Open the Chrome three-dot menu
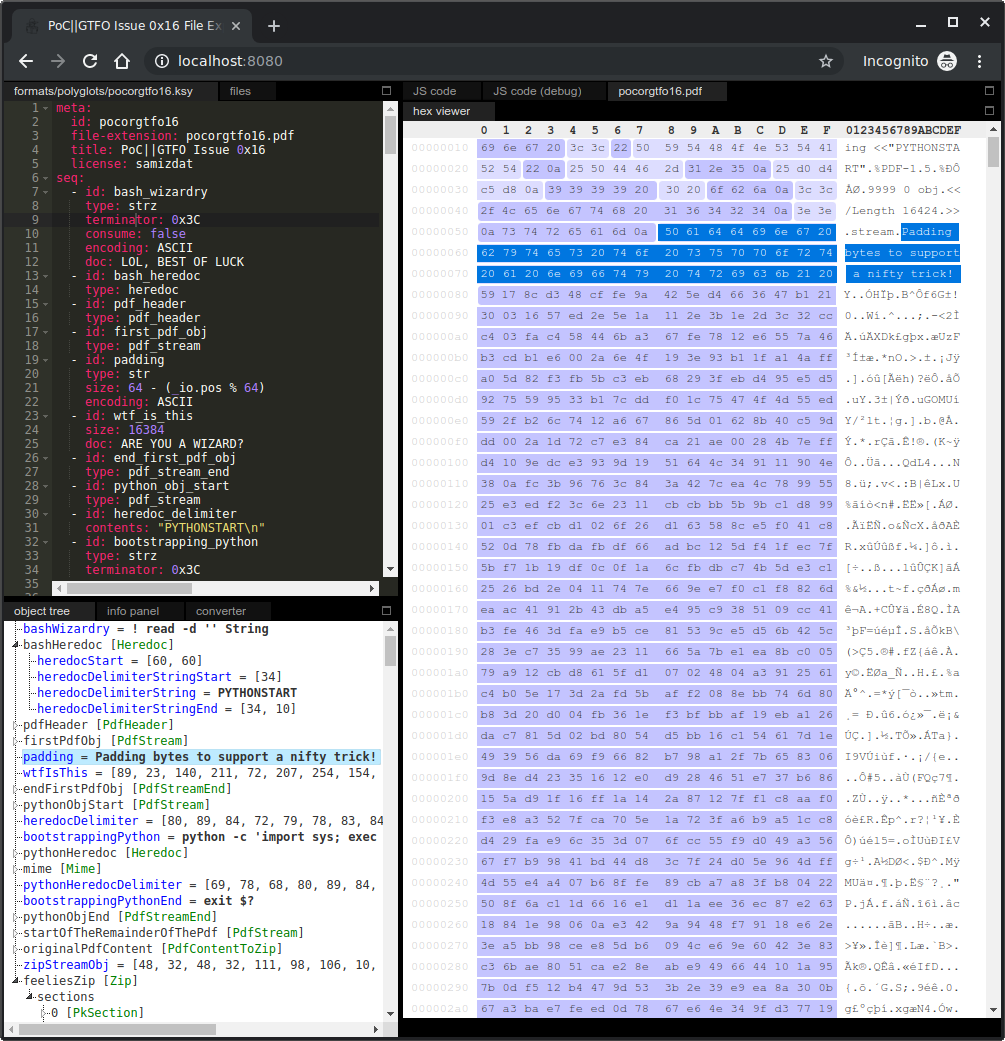Image resolution: width=1005 pixels, height=1041 pixels. coord(979,61)
